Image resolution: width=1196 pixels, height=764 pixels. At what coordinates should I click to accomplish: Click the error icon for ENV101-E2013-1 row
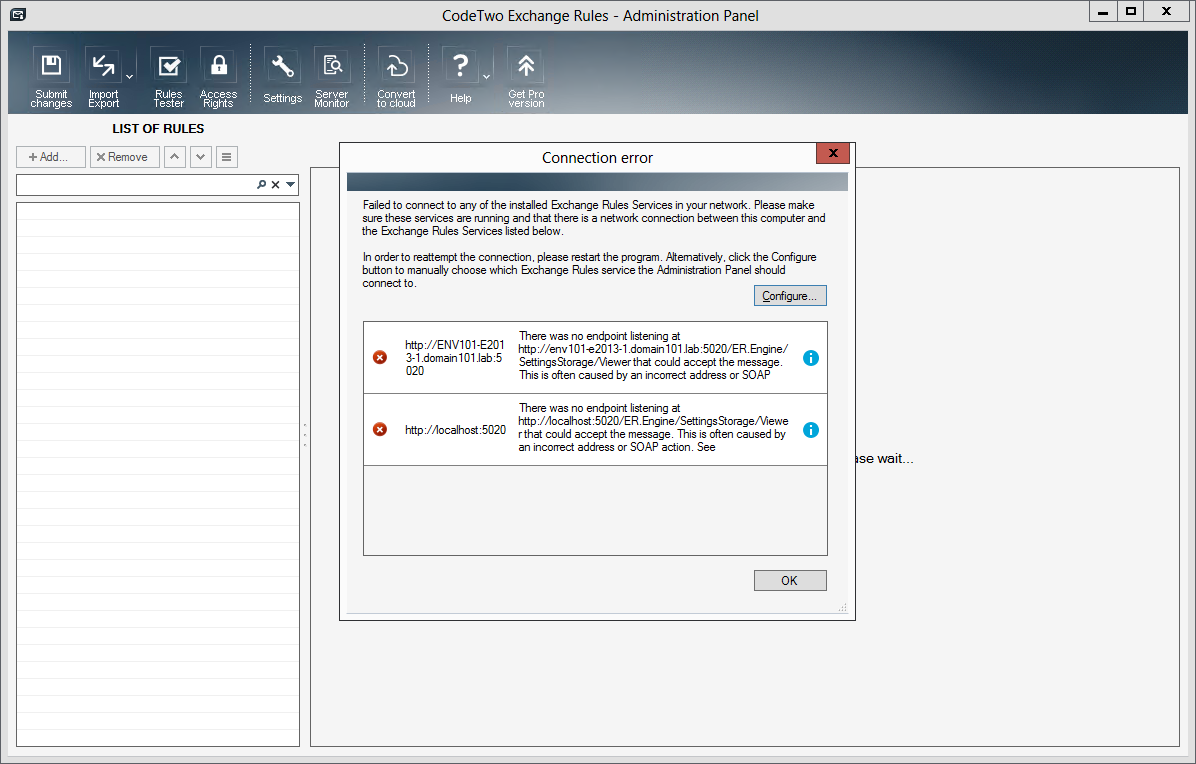(380, 358)
